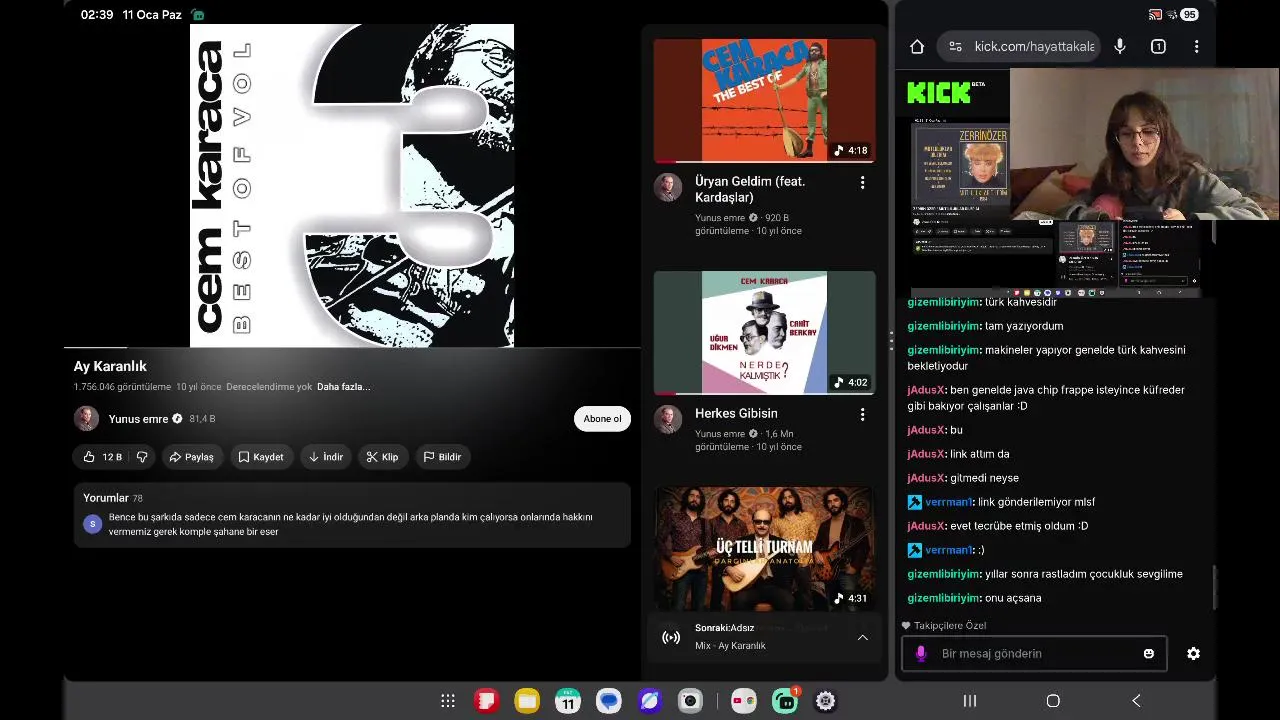
Task: Open the app drawer in taskbar
Action: coord(448,701)
